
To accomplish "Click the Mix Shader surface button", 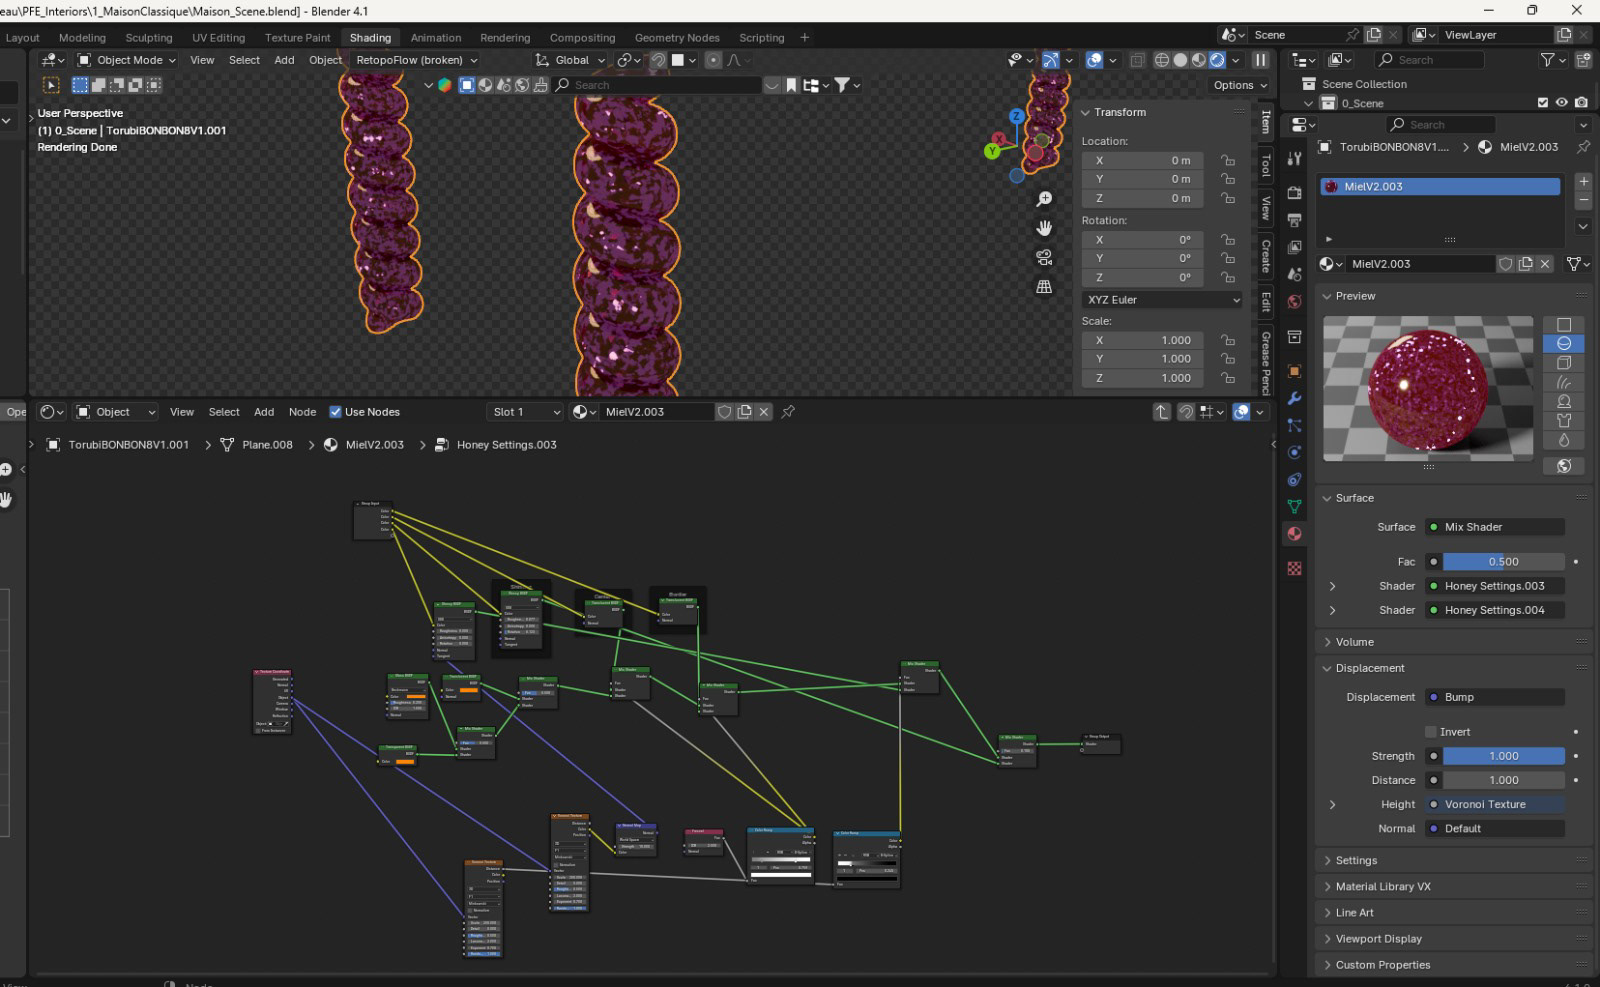I will [1495, 527].
